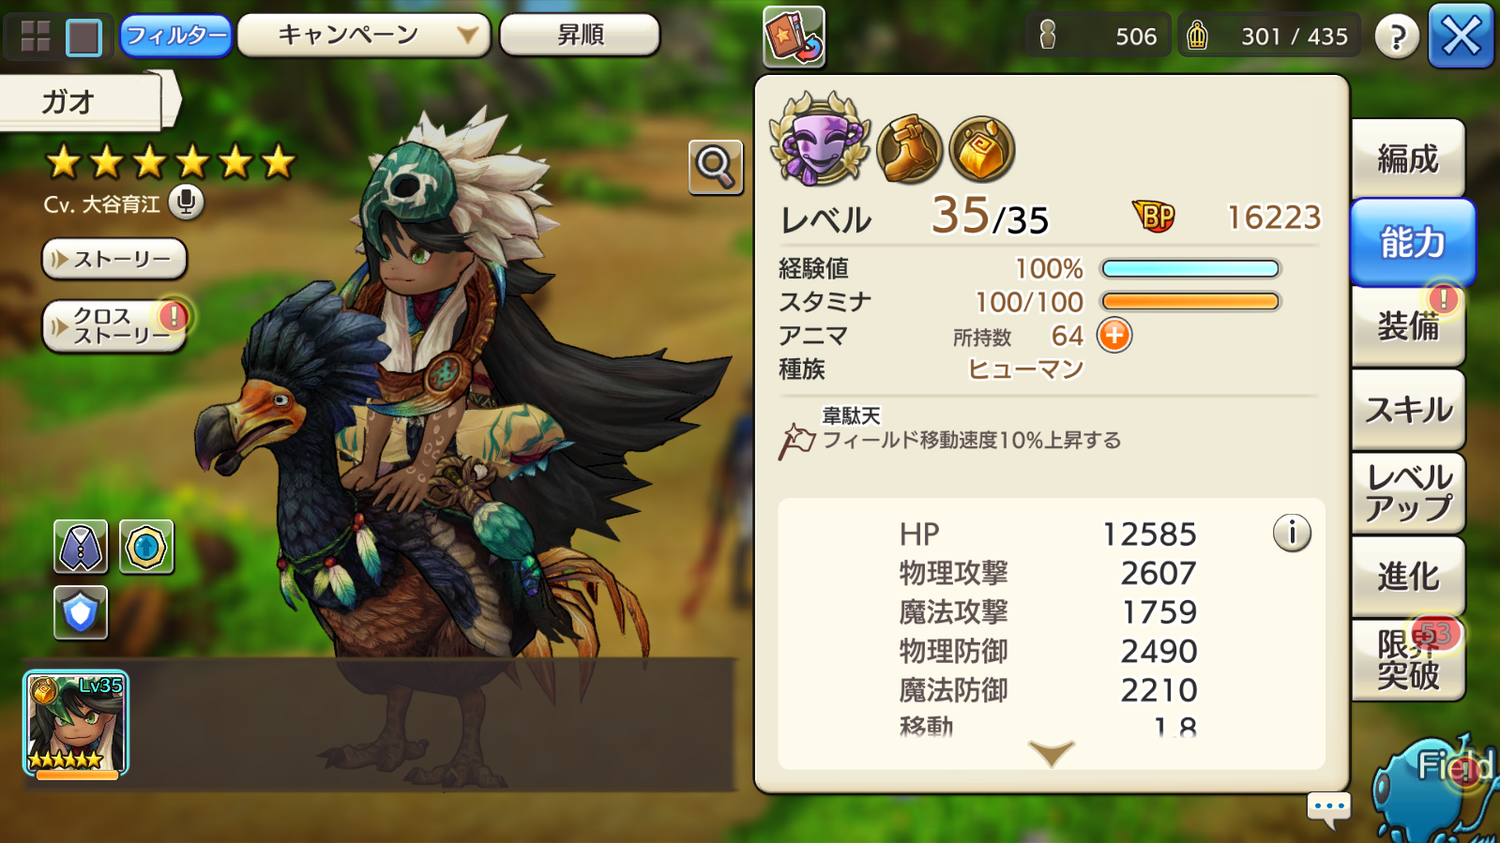Open the character book icon
Viewport: 1500px width, 843px height.
794,37
